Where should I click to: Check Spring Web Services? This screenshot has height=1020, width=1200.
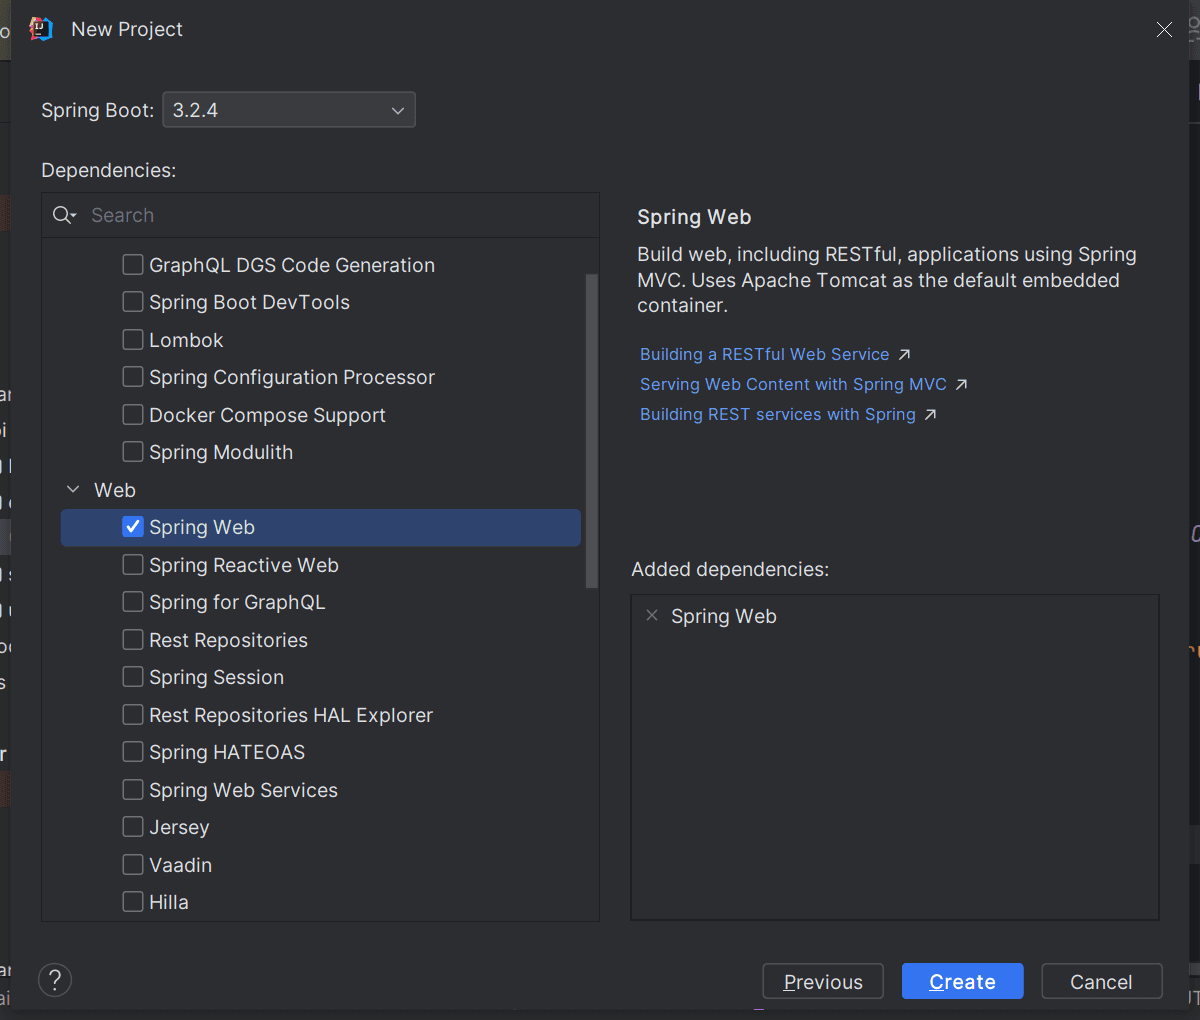(x=133, y=790)
